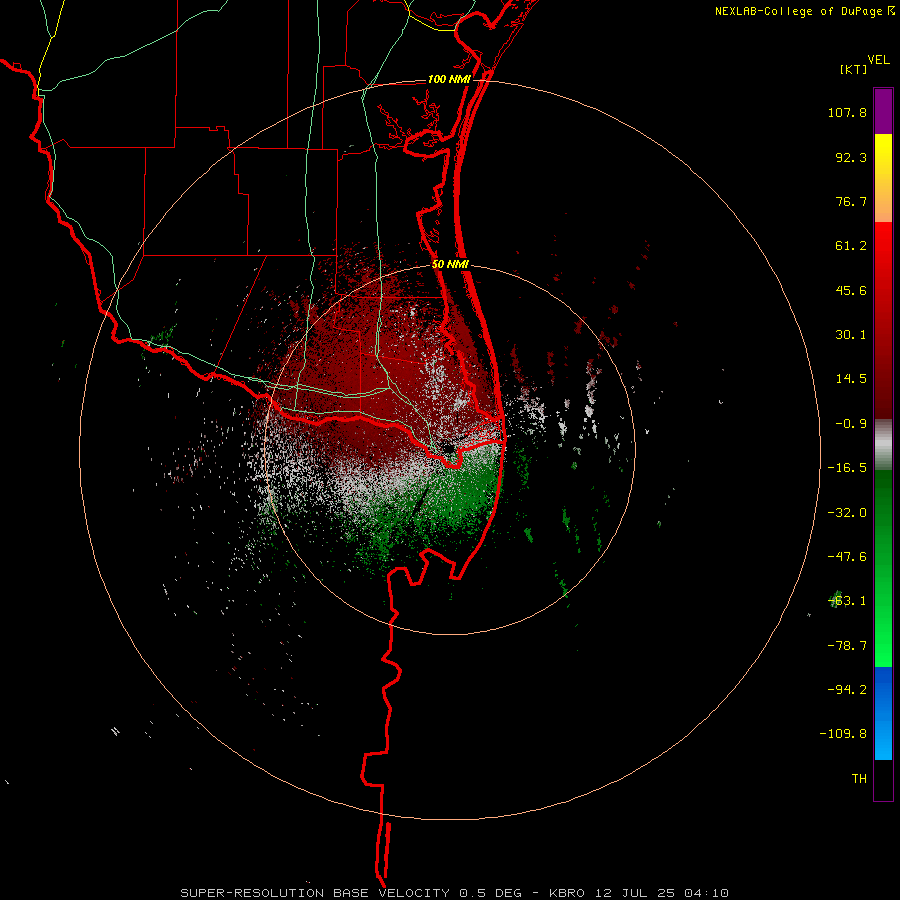
Task: Click the -63.1 legend value
Action: coord(847,601)
